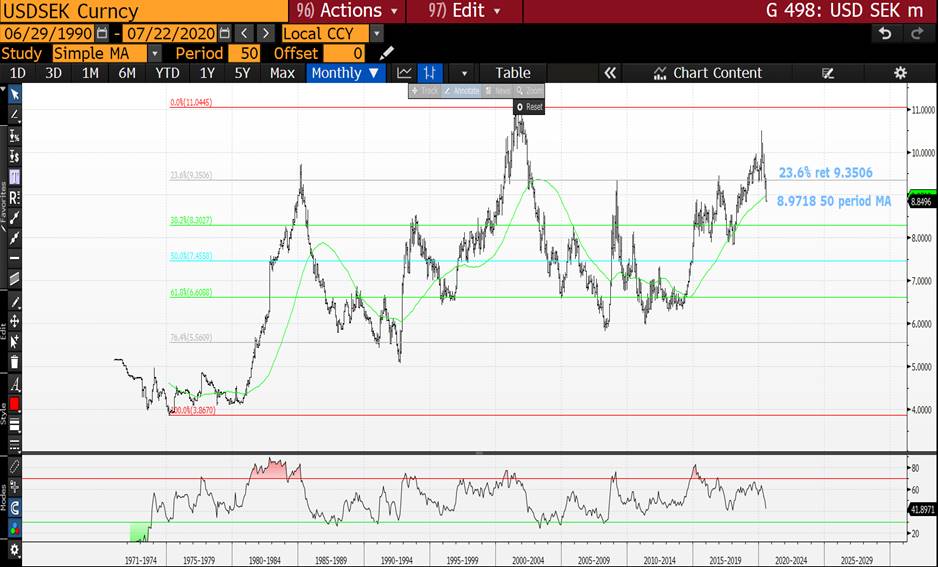Toggle Zoom mode in chart toolbar
The width and height of the screenshot is (938, 567).
coord(528,91)
